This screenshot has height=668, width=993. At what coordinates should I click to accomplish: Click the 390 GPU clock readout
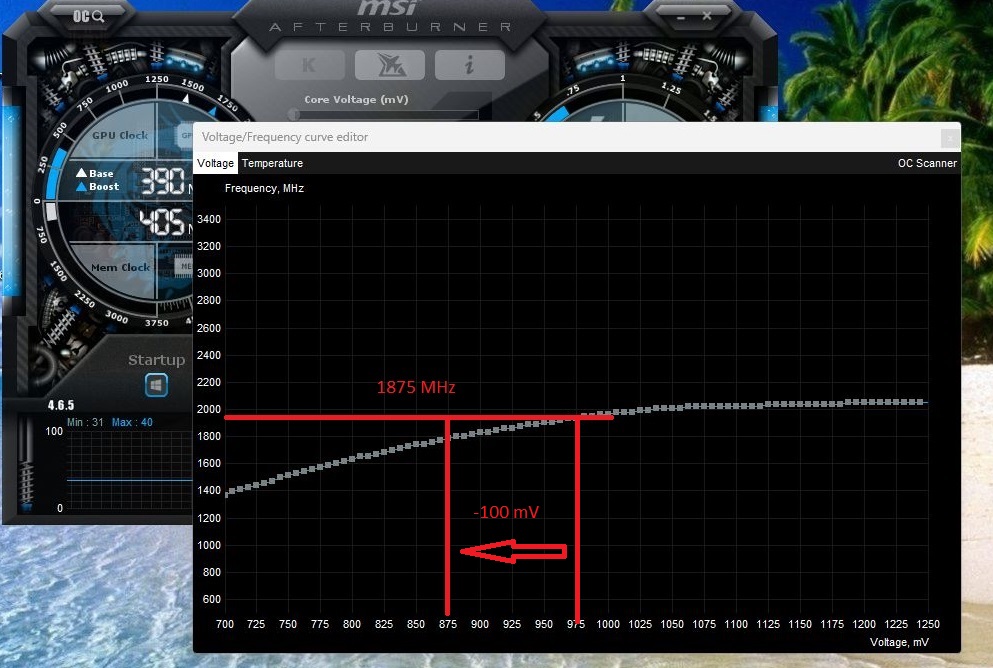click(x=163, y=181)
